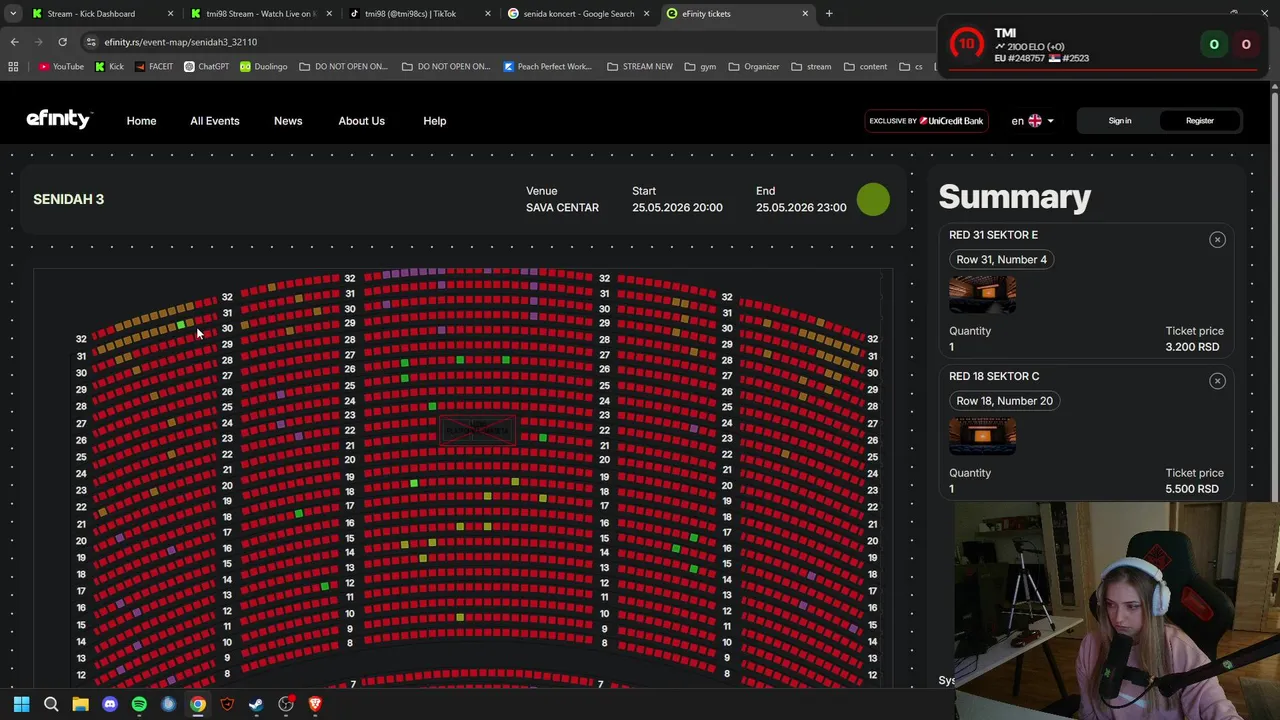Viewport: 1280px width, 720px height.
Task: Click Register button
Action: pos(1199,121)
